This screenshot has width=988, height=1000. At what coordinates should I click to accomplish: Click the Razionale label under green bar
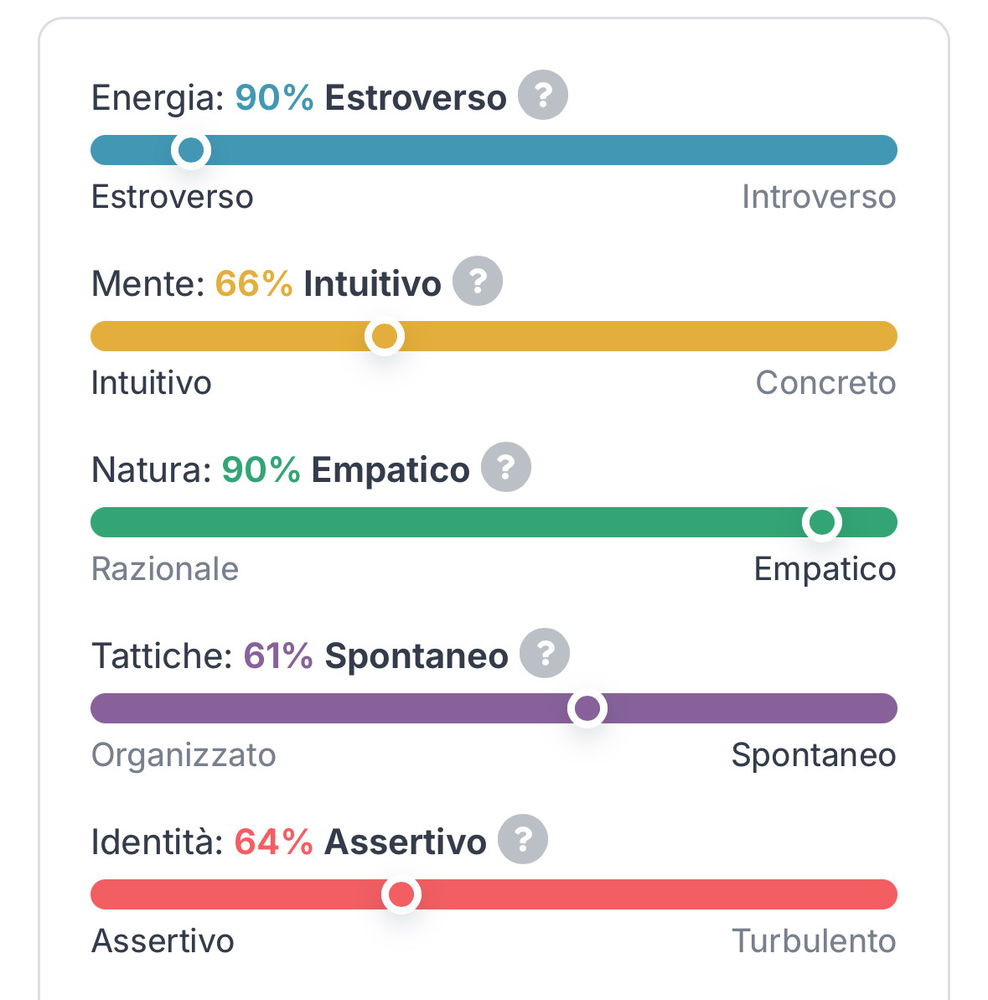pos(165,569)
